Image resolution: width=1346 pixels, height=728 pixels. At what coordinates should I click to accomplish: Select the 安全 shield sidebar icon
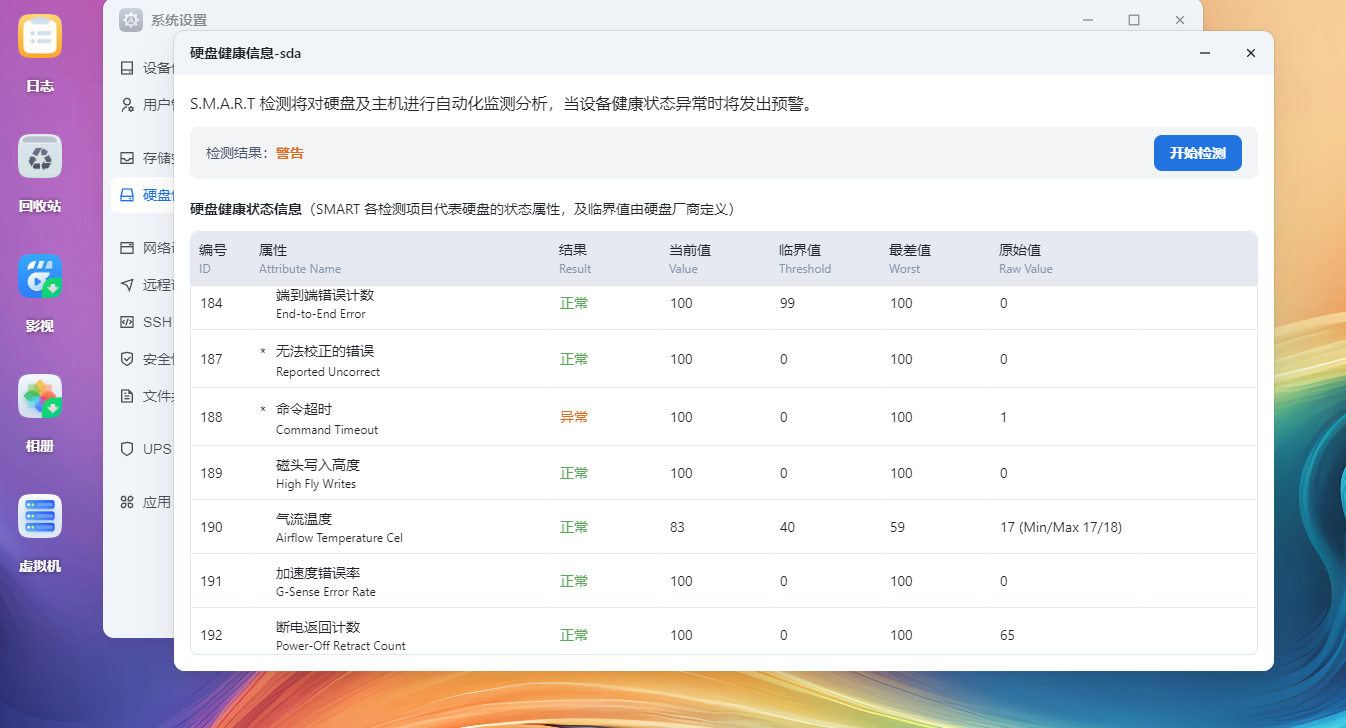(127, 358)
